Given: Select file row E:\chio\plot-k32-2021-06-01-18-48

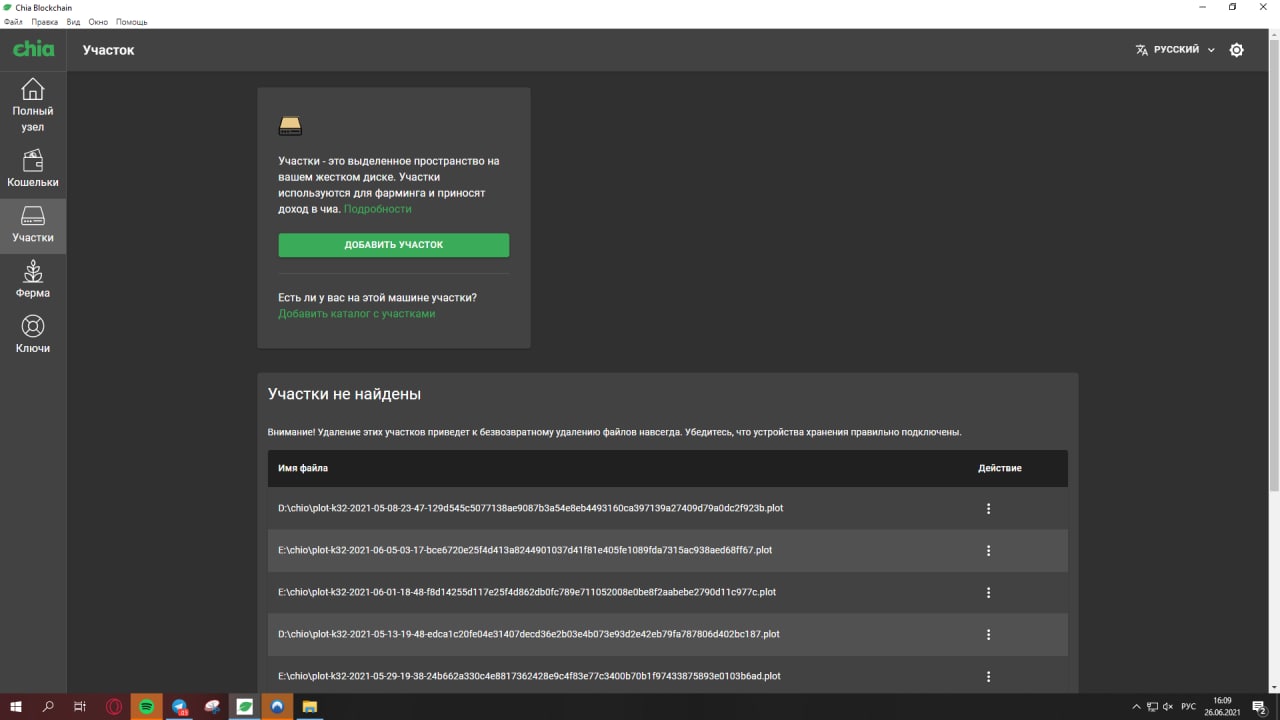Looking at the screenshot, I should 668,592.
